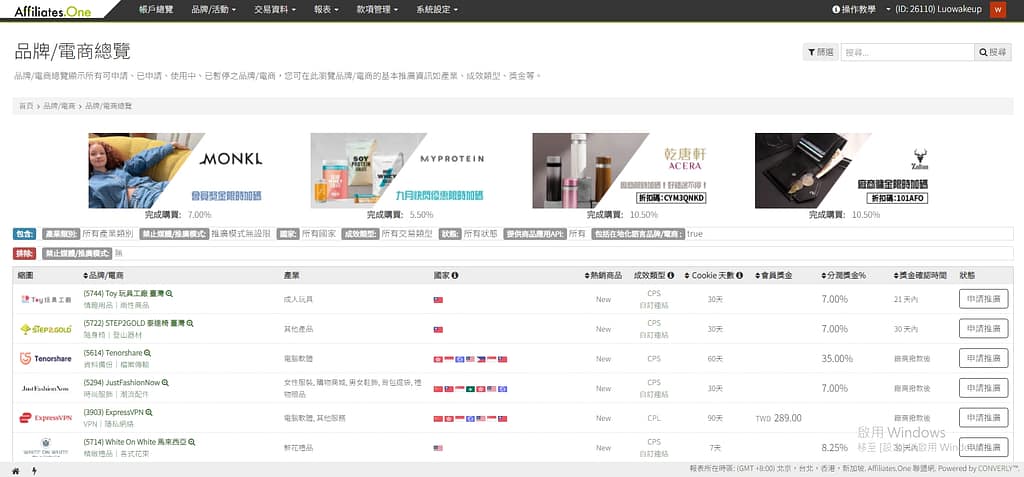Apply for promotion on Tenorshare row
The width and height of the screenshot is (1024, 477).
point(984,359)
